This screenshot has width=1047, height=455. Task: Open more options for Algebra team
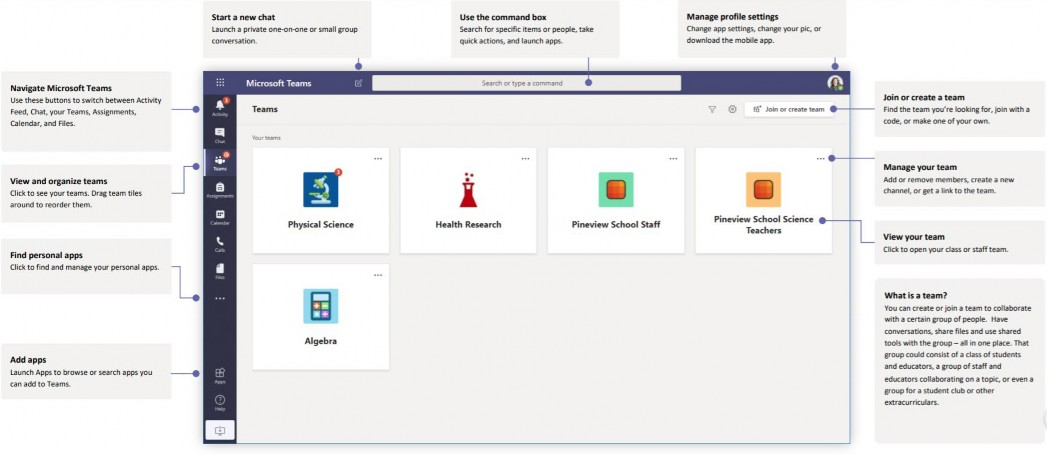tap(378, 275)
